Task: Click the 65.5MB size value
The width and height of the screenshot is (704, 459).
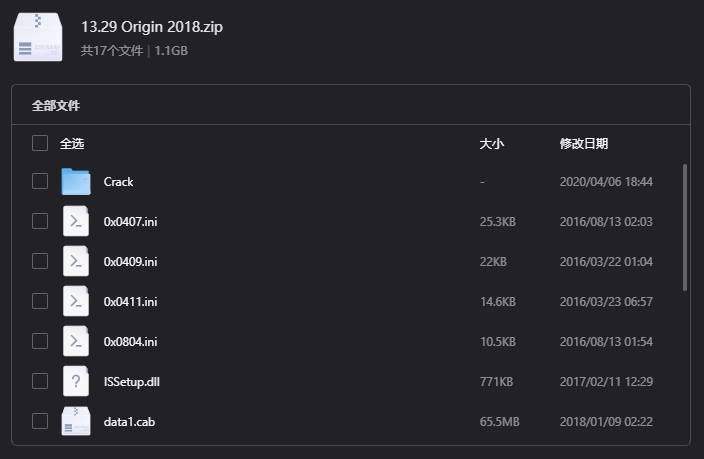Action: coord(499,421)
